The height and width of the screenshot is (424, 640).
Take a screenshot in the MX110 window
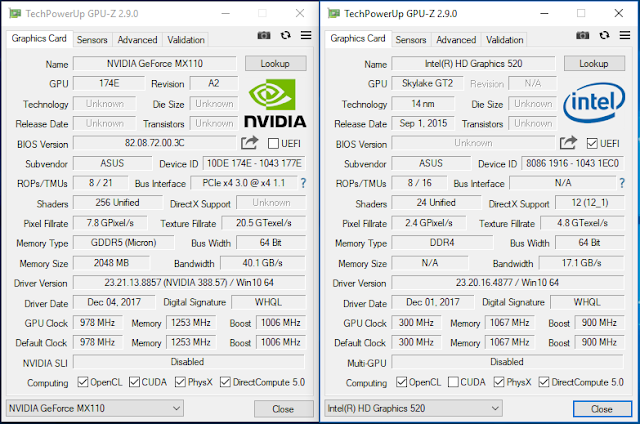[264, 36]
